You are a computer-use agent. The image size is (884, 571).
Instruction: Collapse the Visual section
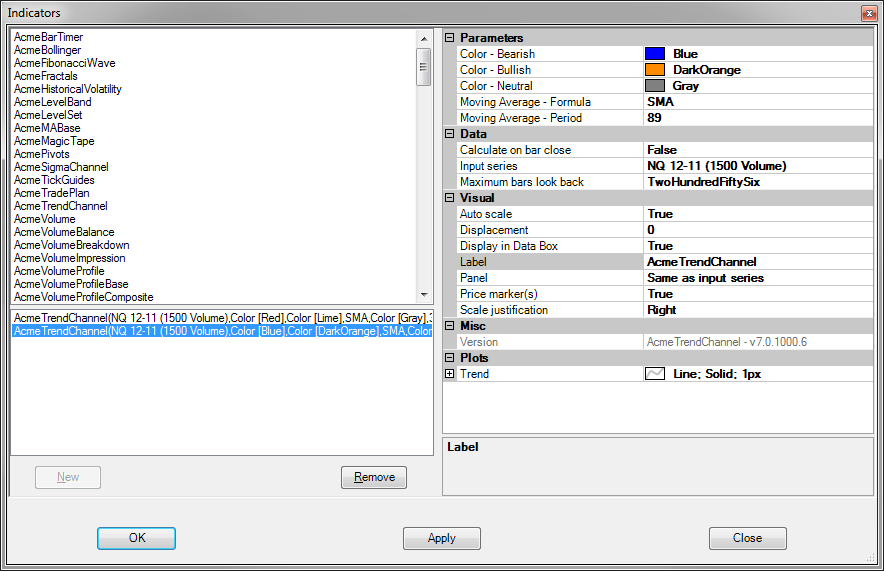pyautogui.click(x=449, y=198)
